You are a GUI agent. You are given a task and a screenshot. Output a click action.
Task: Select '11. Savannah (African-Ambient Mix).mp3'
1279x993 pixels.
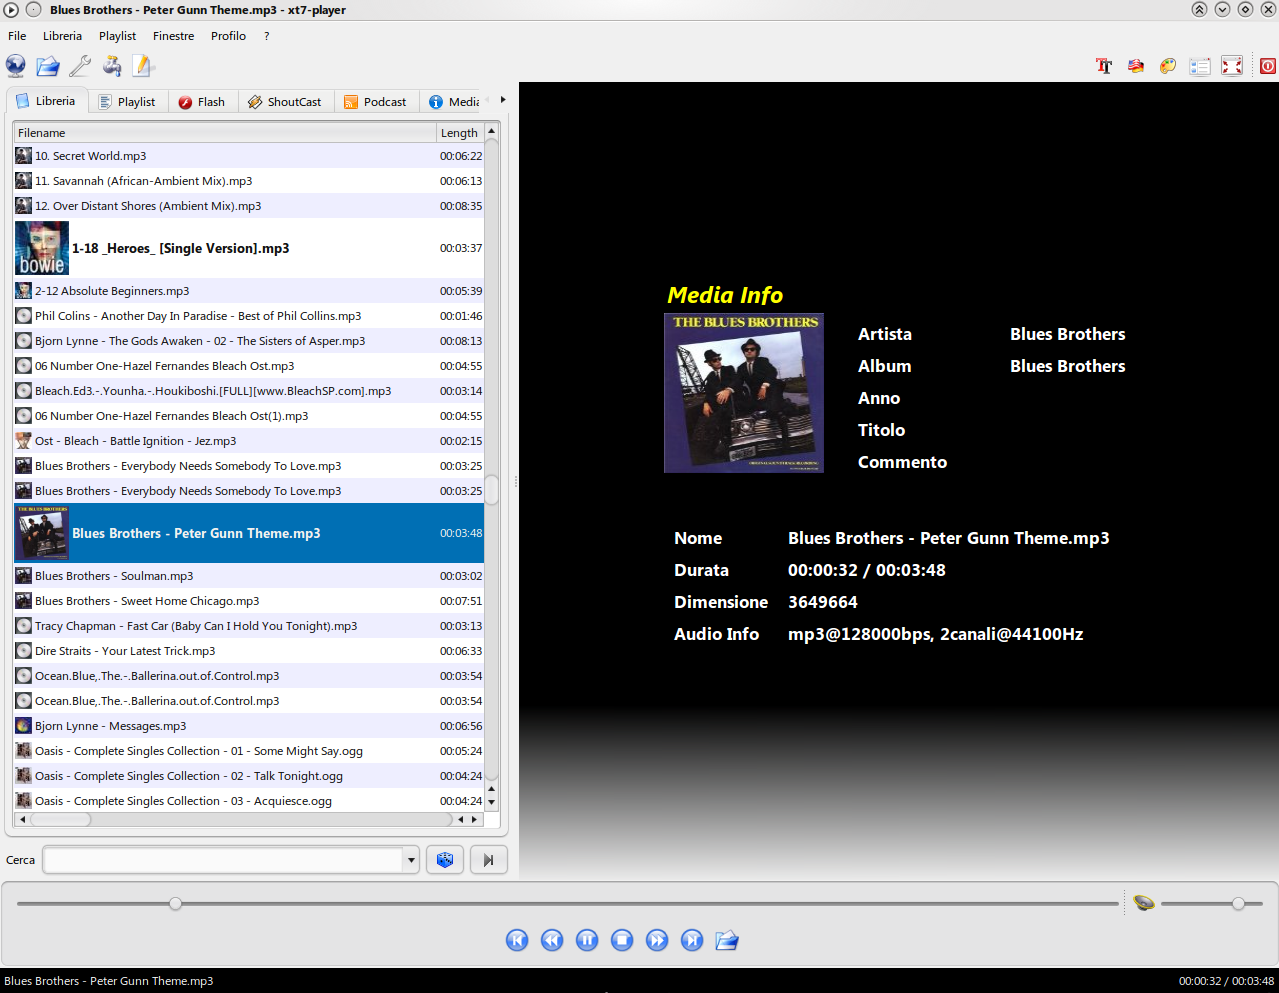pos(249,181)
